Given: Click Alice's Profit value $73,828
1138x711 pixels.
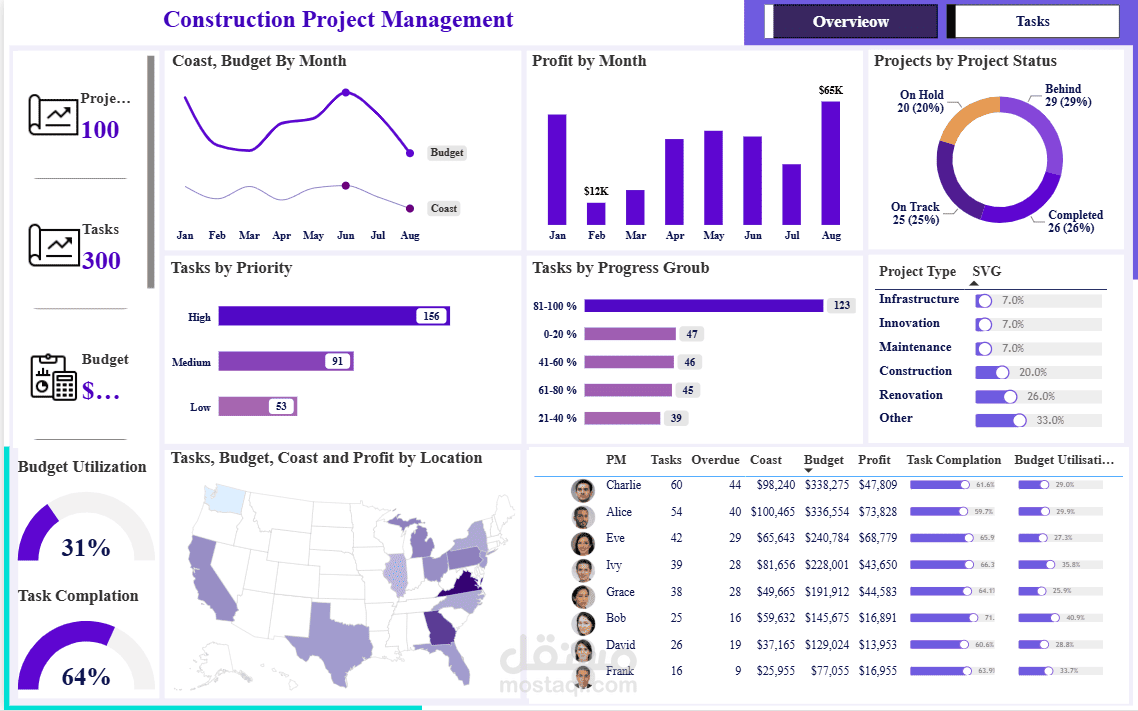Looking at the screenshot, I should 877,511.
